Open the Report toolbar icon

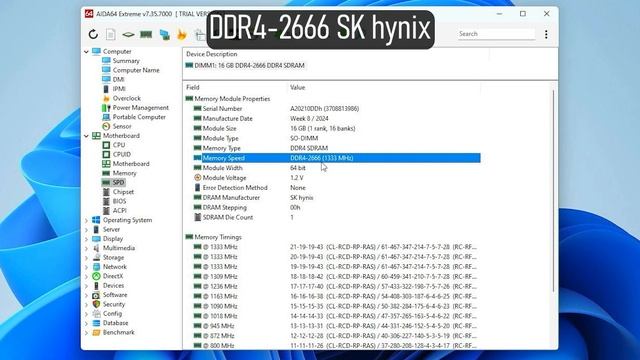[111, 34]
